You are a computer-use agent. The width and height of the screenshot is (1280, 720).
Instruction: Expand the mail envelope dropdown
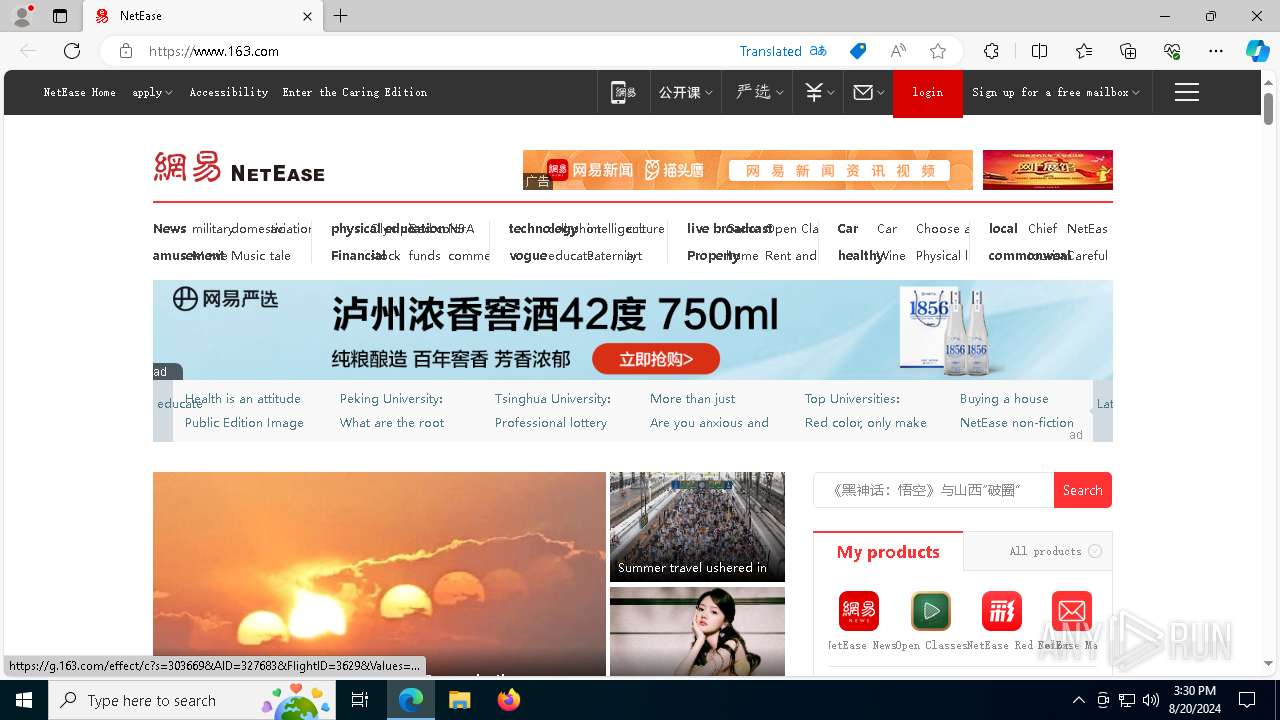coord(868,92)
